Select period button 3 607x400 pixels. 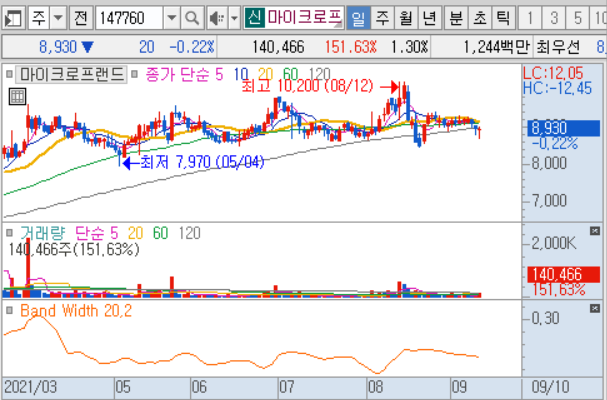[554, 18]
